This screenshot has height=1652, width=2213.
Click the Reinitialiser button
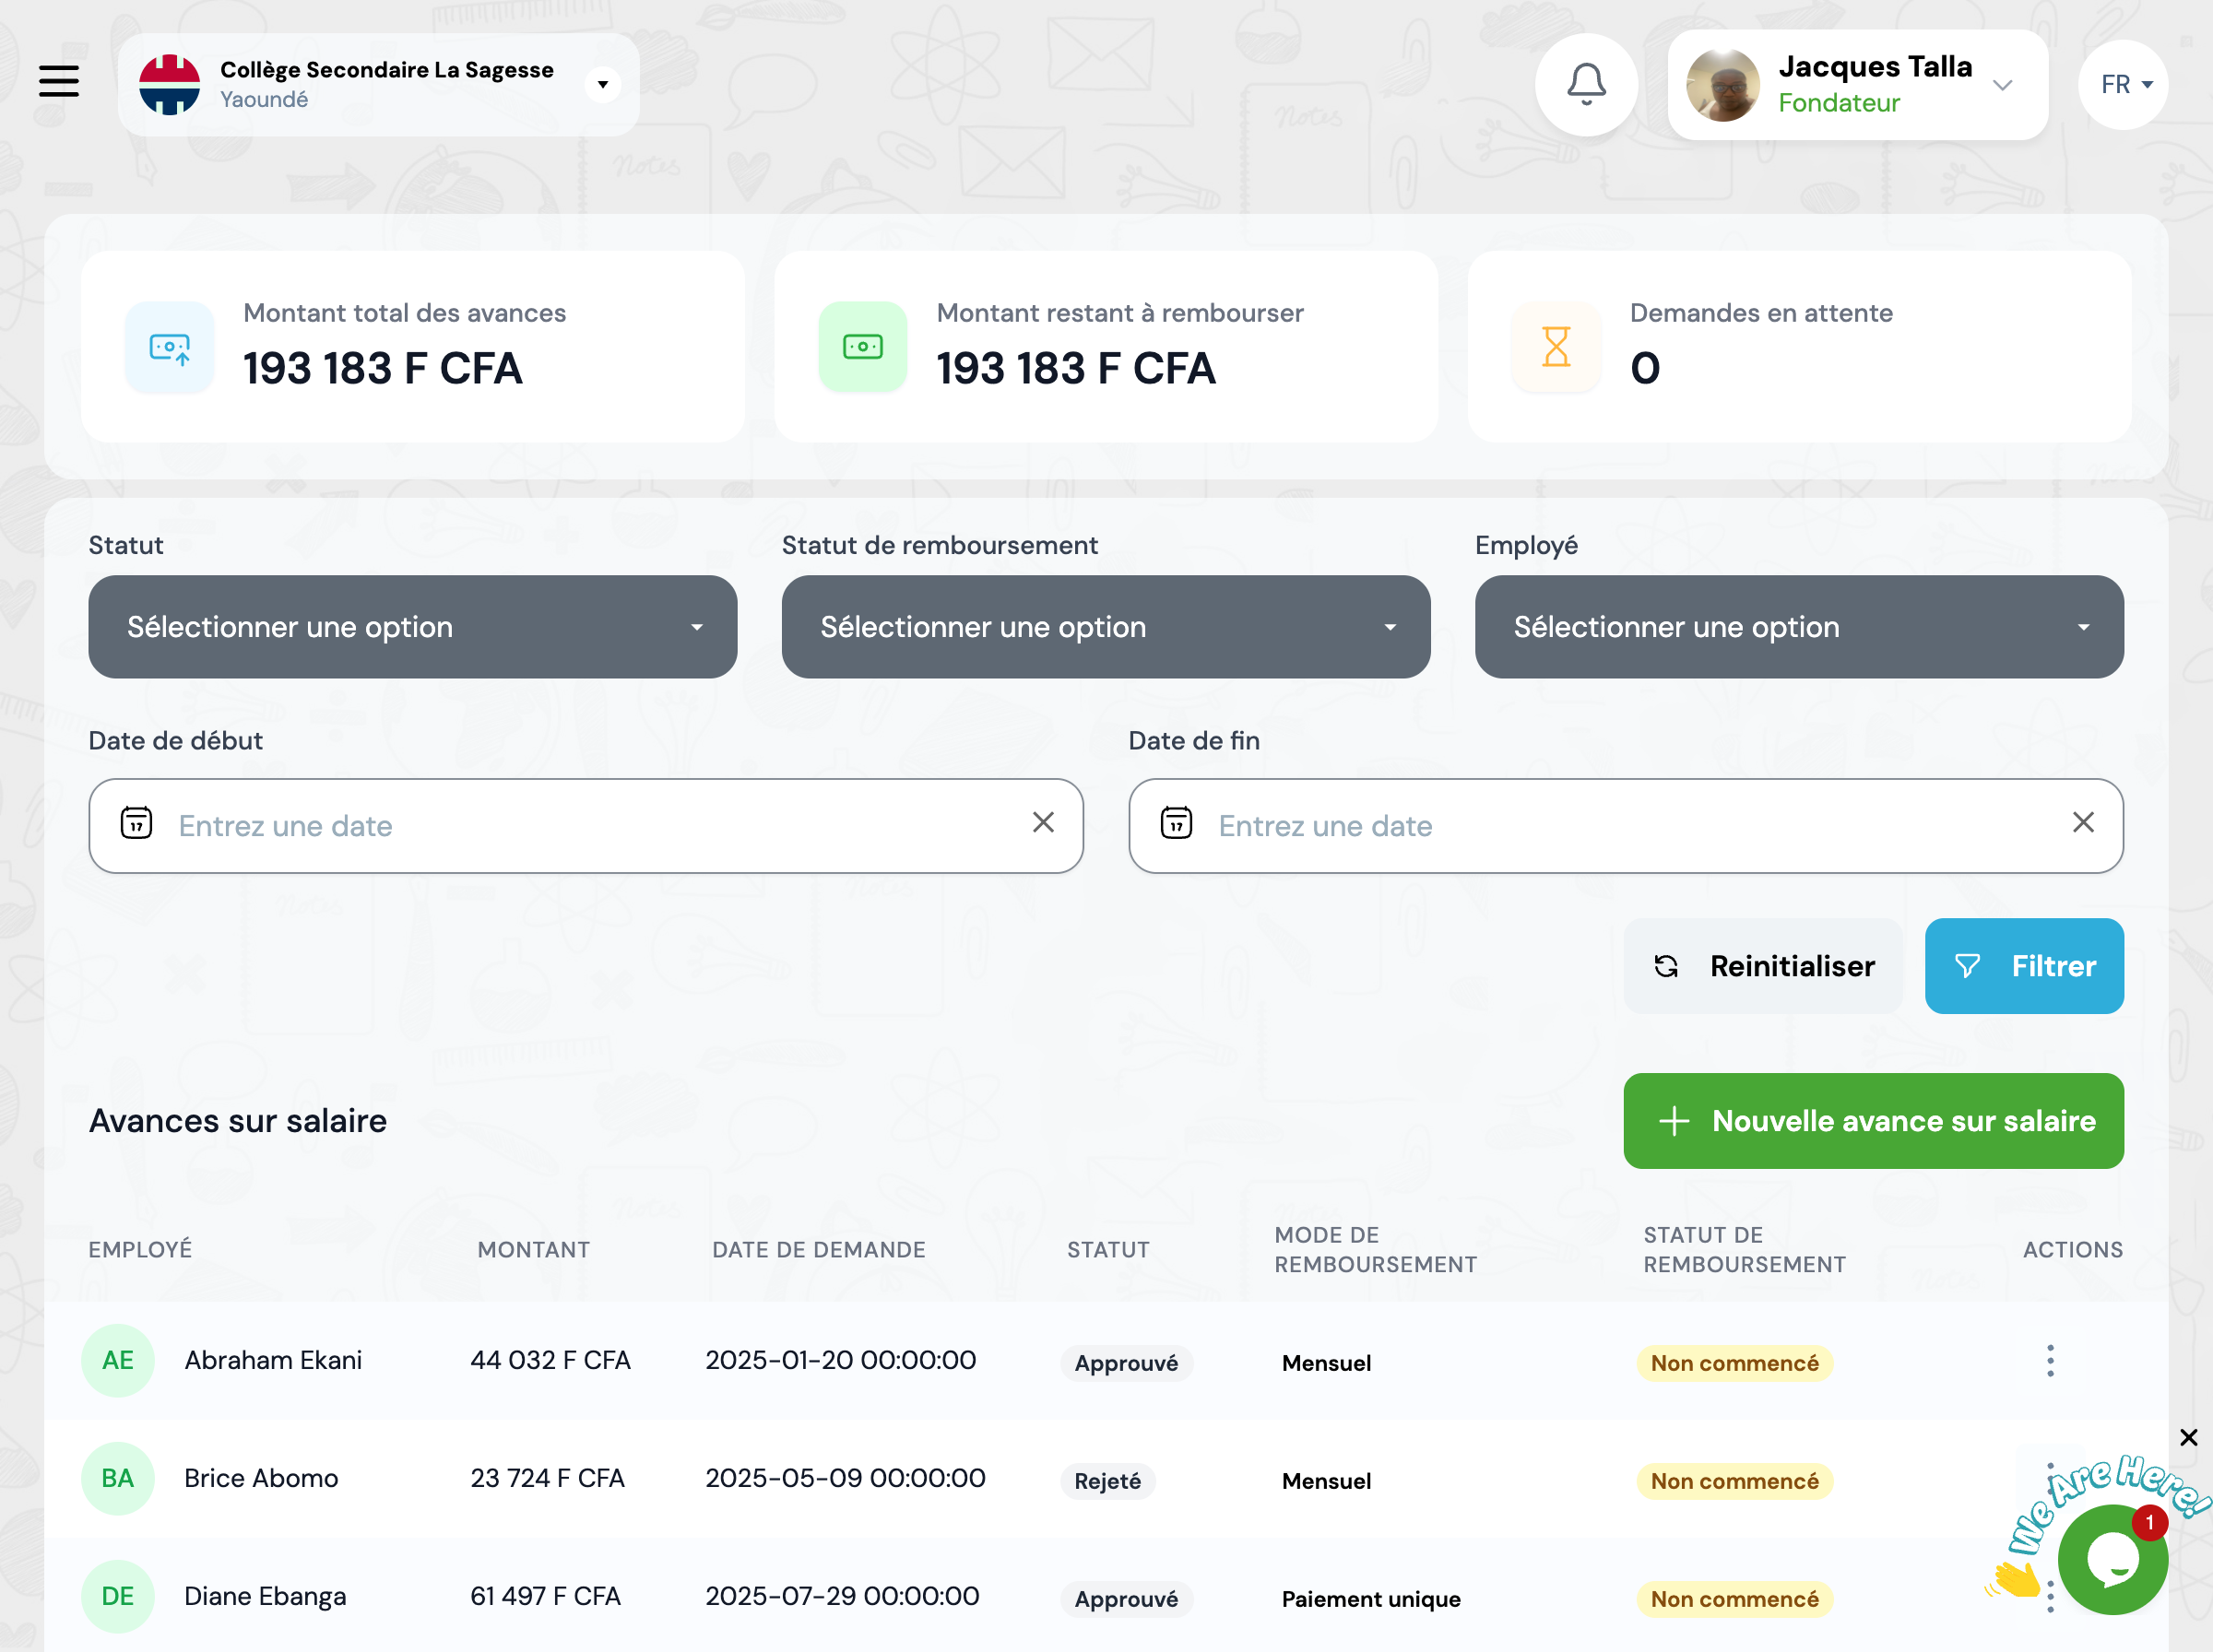pyautogui.click(x=1764, y=966)
